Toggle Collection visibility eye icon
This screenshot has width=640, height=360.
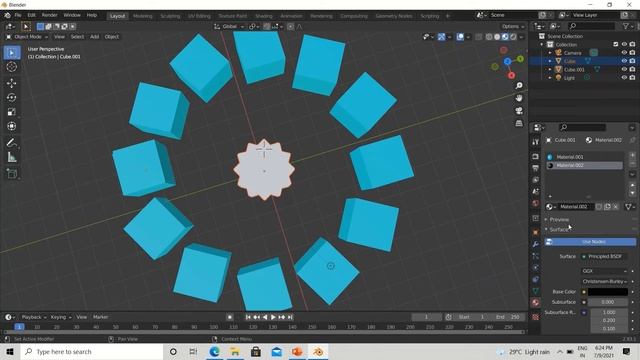pos(624,44)
